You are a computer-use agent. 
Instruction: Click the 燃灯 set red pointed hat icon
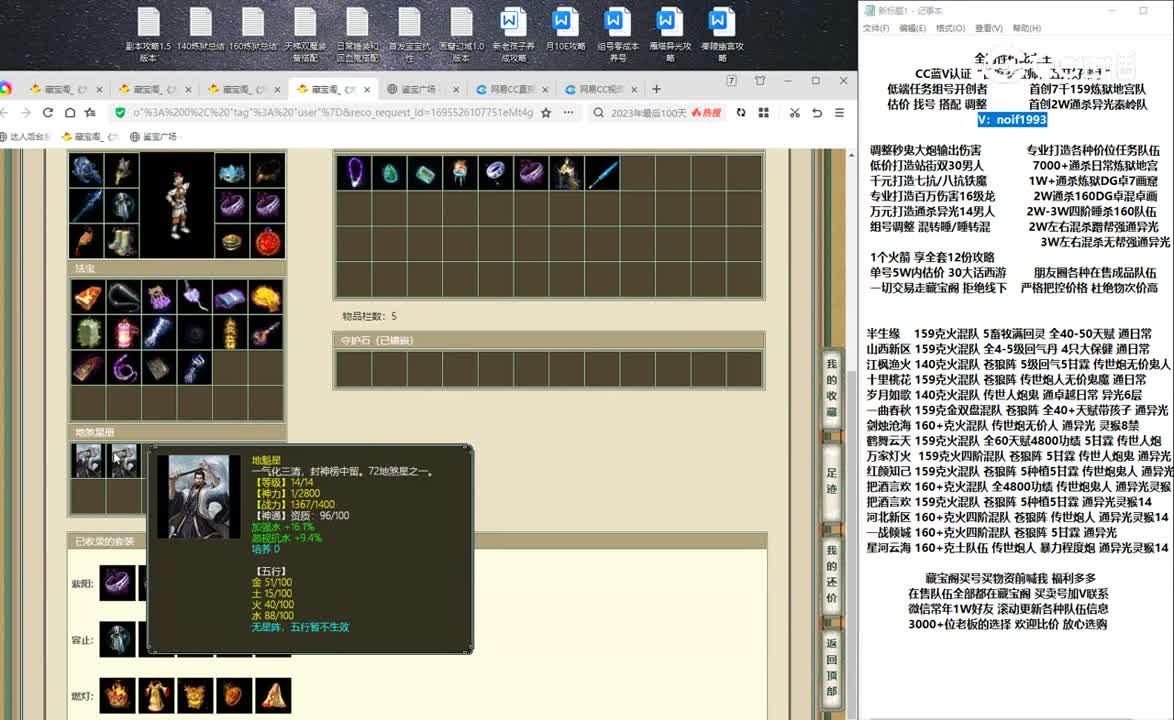[x=273, y=695]
